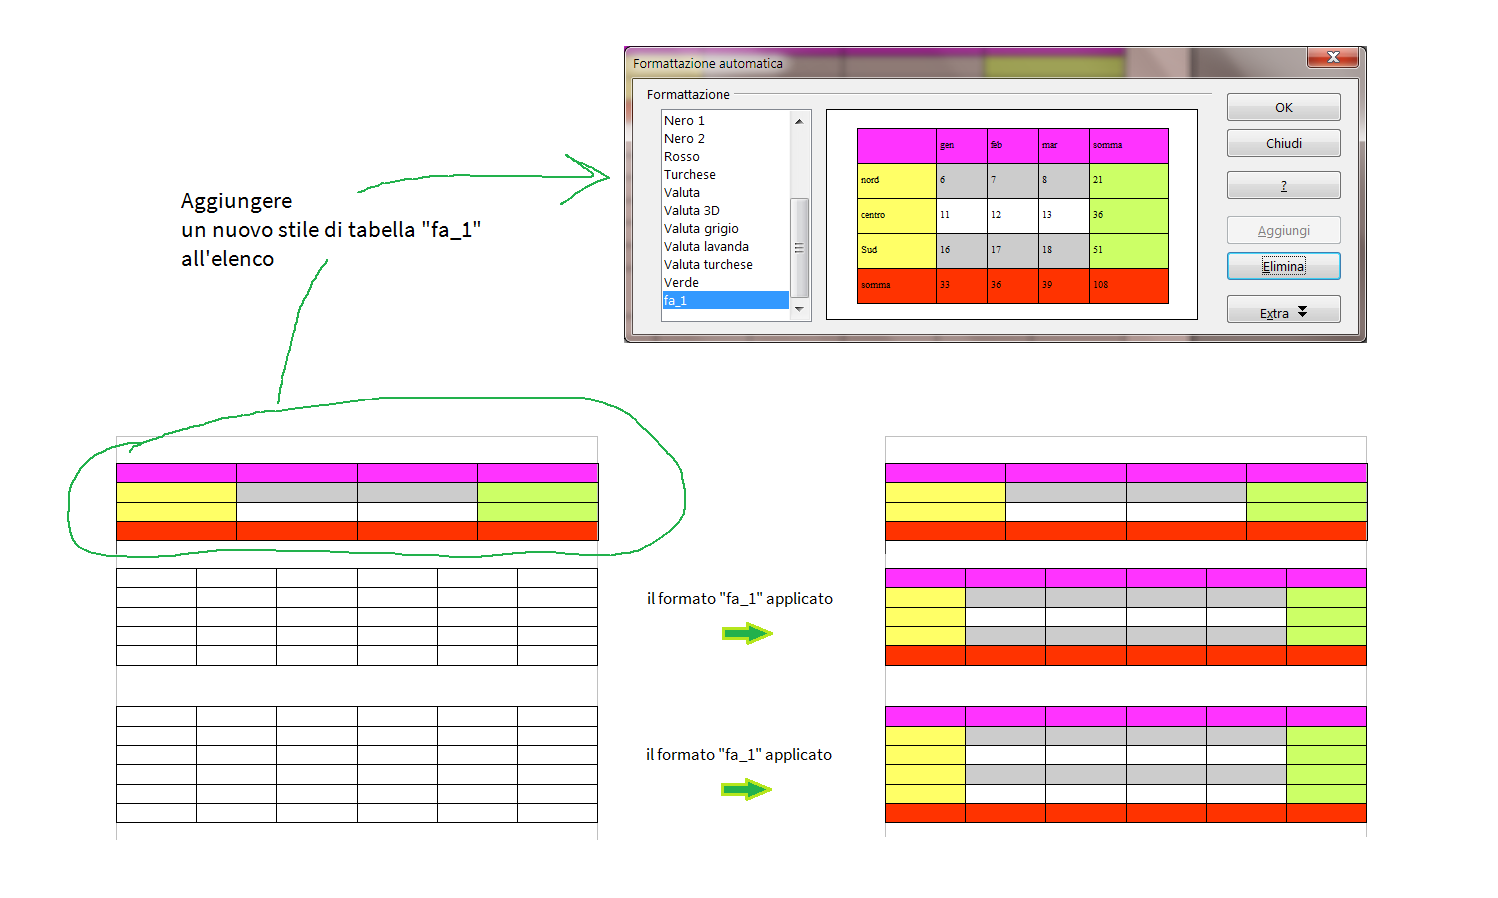The width and height of the screenshot is (1498, 898).
Task: Open the help button marked with ?
Action: click(1283, 186)
